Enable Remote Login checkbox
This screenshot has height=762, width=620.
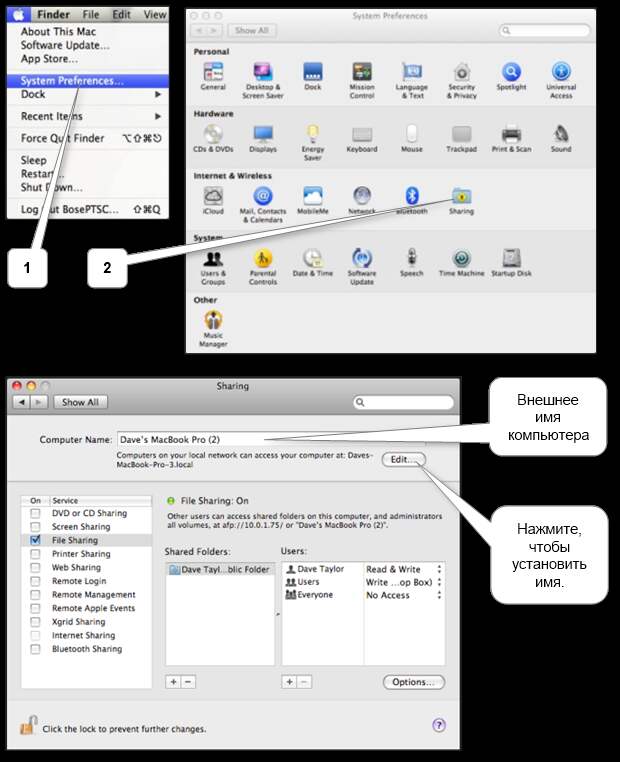coord(35,581)
